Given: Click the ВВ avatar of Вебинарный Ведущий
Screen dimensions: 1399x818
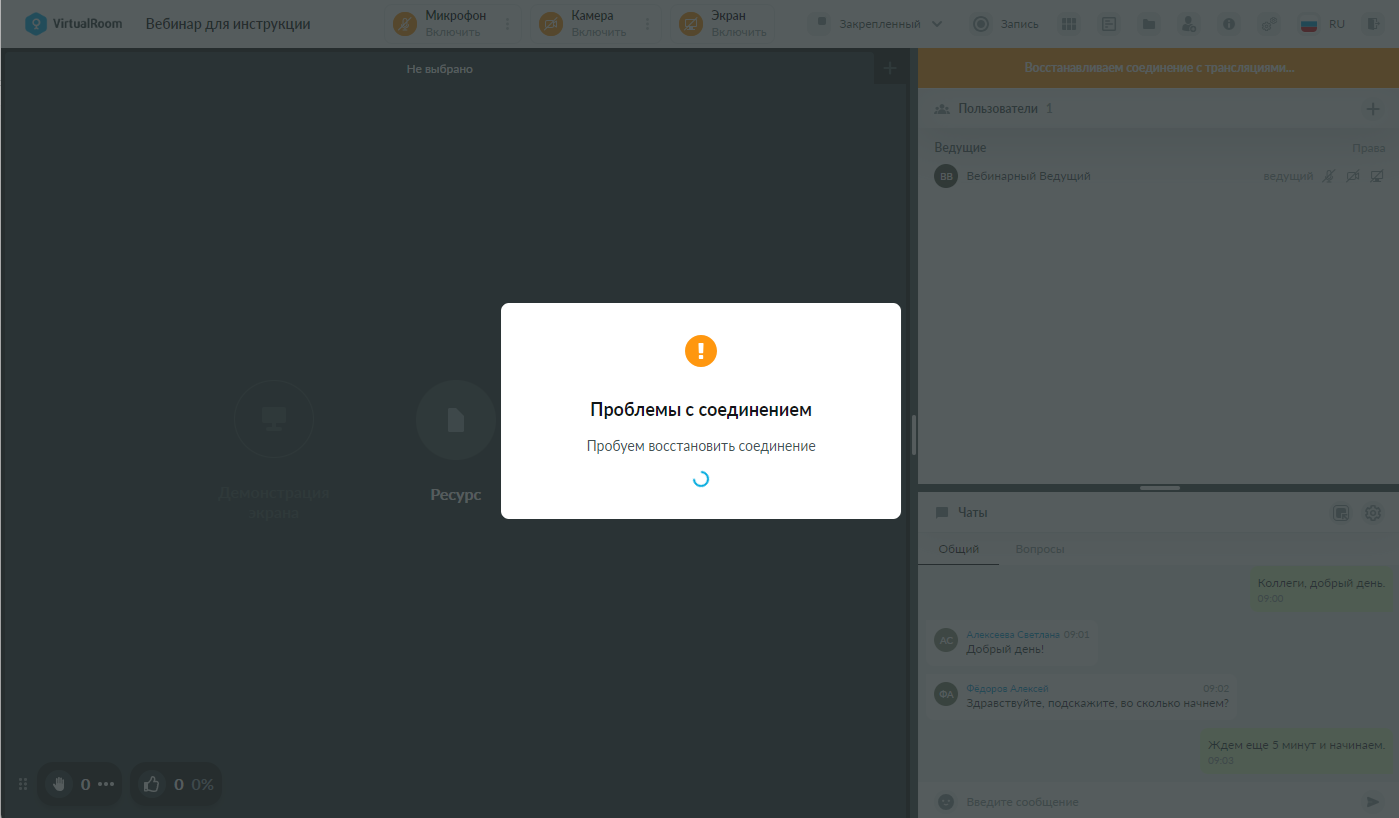Looking at the screenshot, I should pos(946,176).
